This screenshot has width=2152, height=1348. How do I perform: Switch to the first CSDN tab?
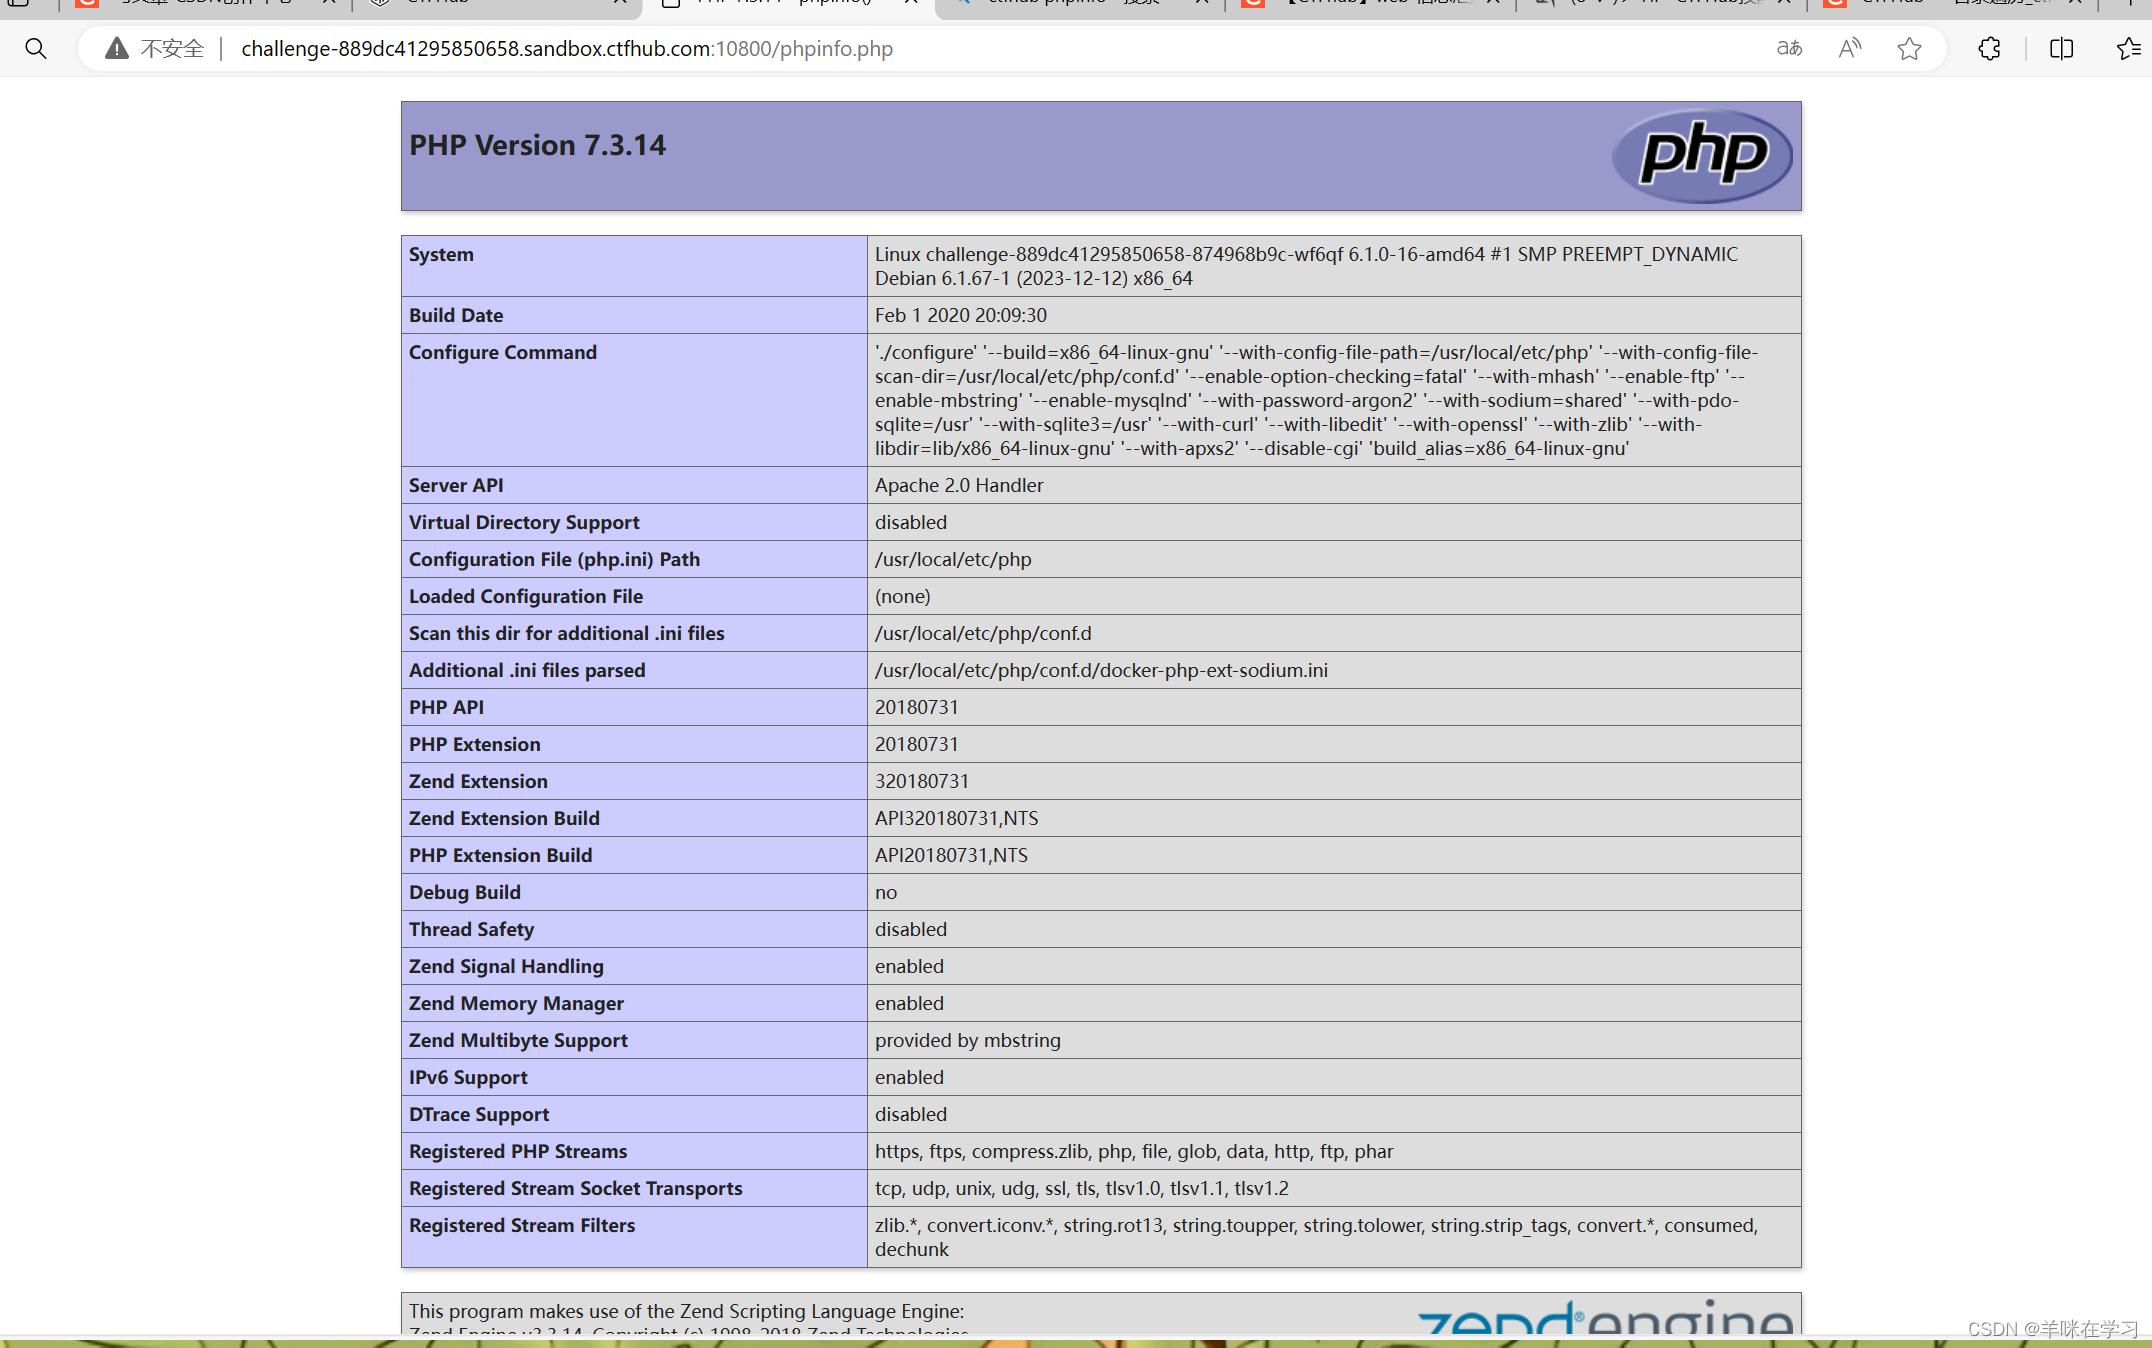click(x=200, y=3)
